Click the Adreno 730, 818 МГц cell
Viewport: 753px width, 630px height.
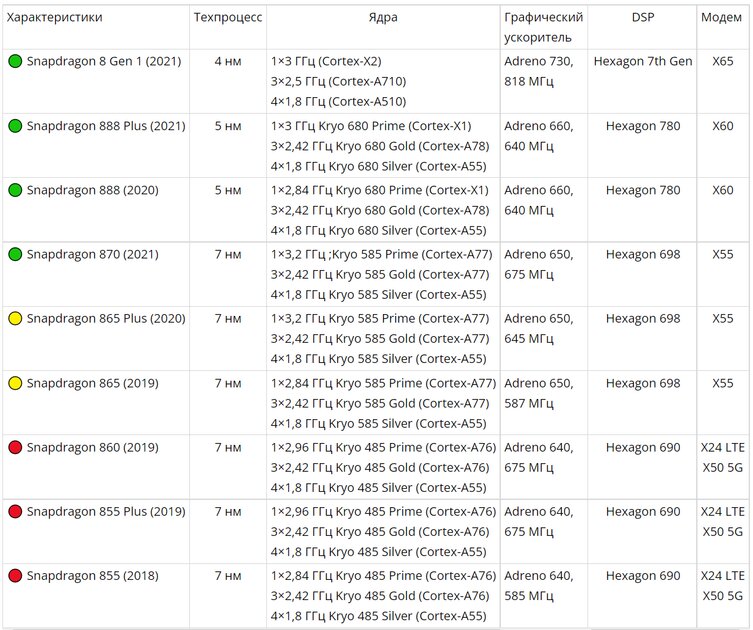pos(538,71)
